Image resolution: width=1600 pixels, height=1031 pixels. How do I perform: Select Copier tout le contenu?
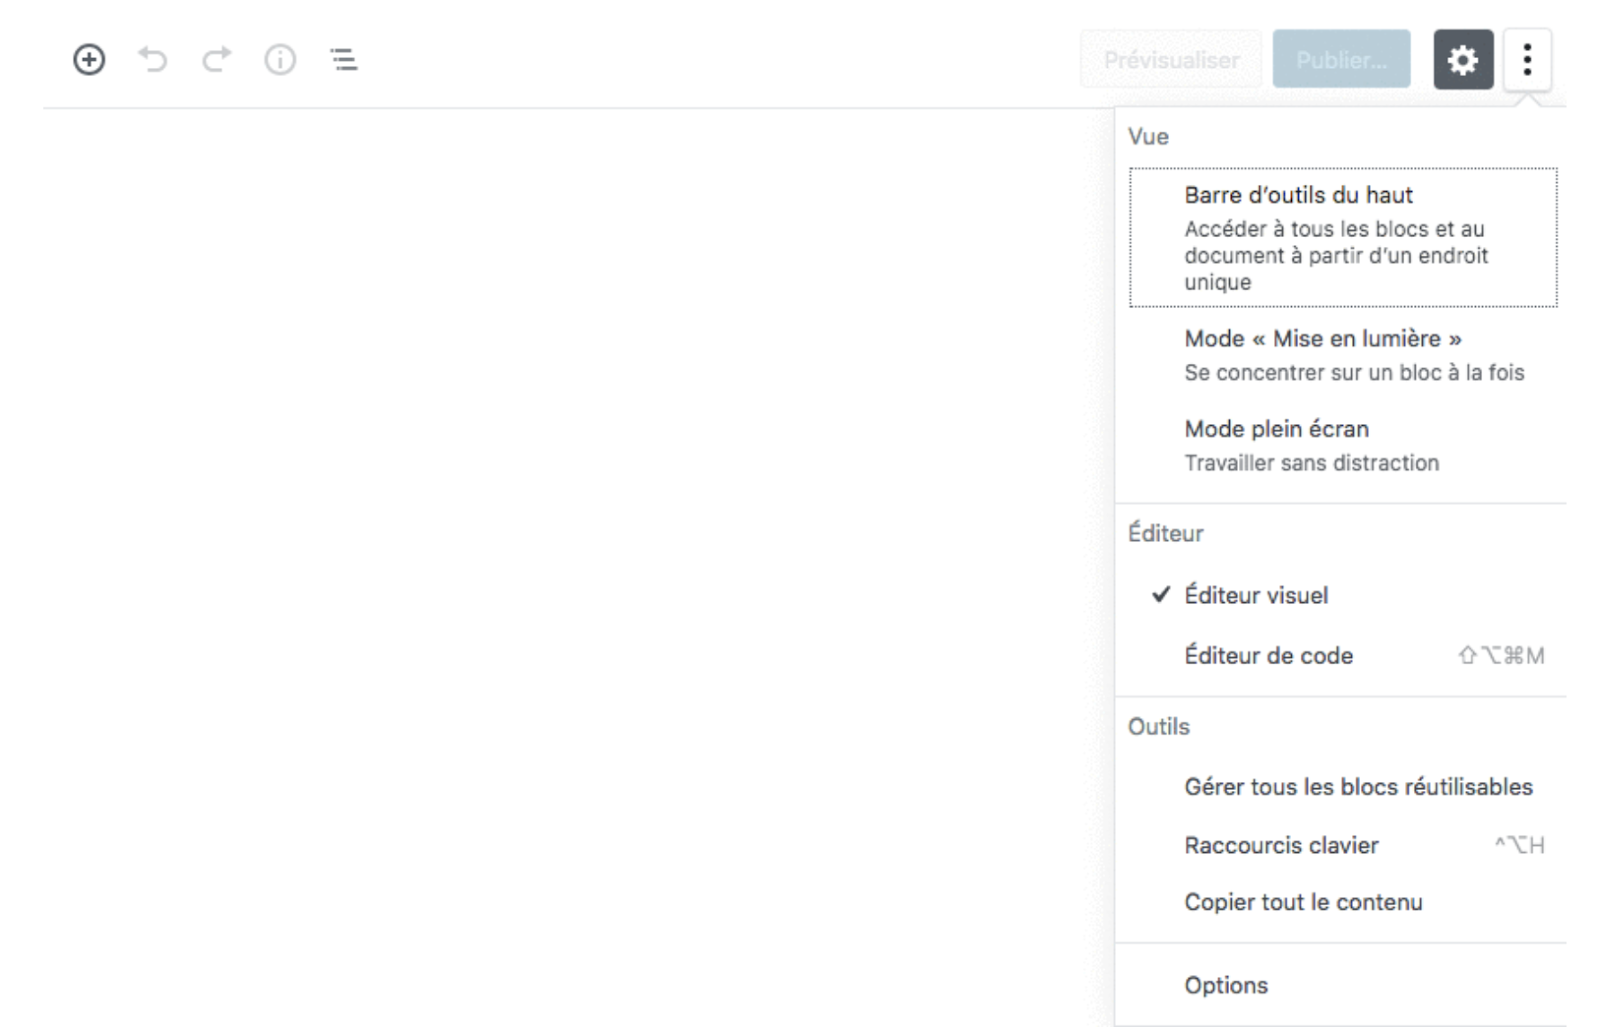(1303, 902)
